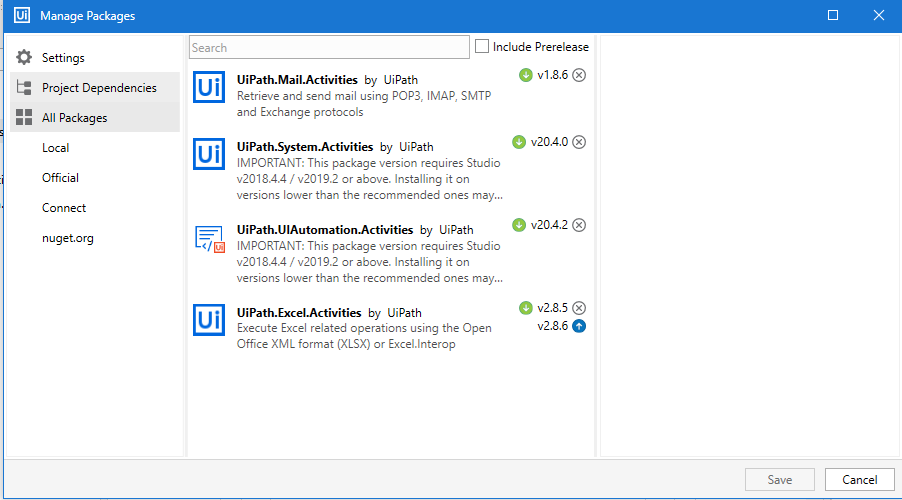This screenshot has height=500, width=902.
Task: Open the Local package feed
Action: [x=55, y=148]
